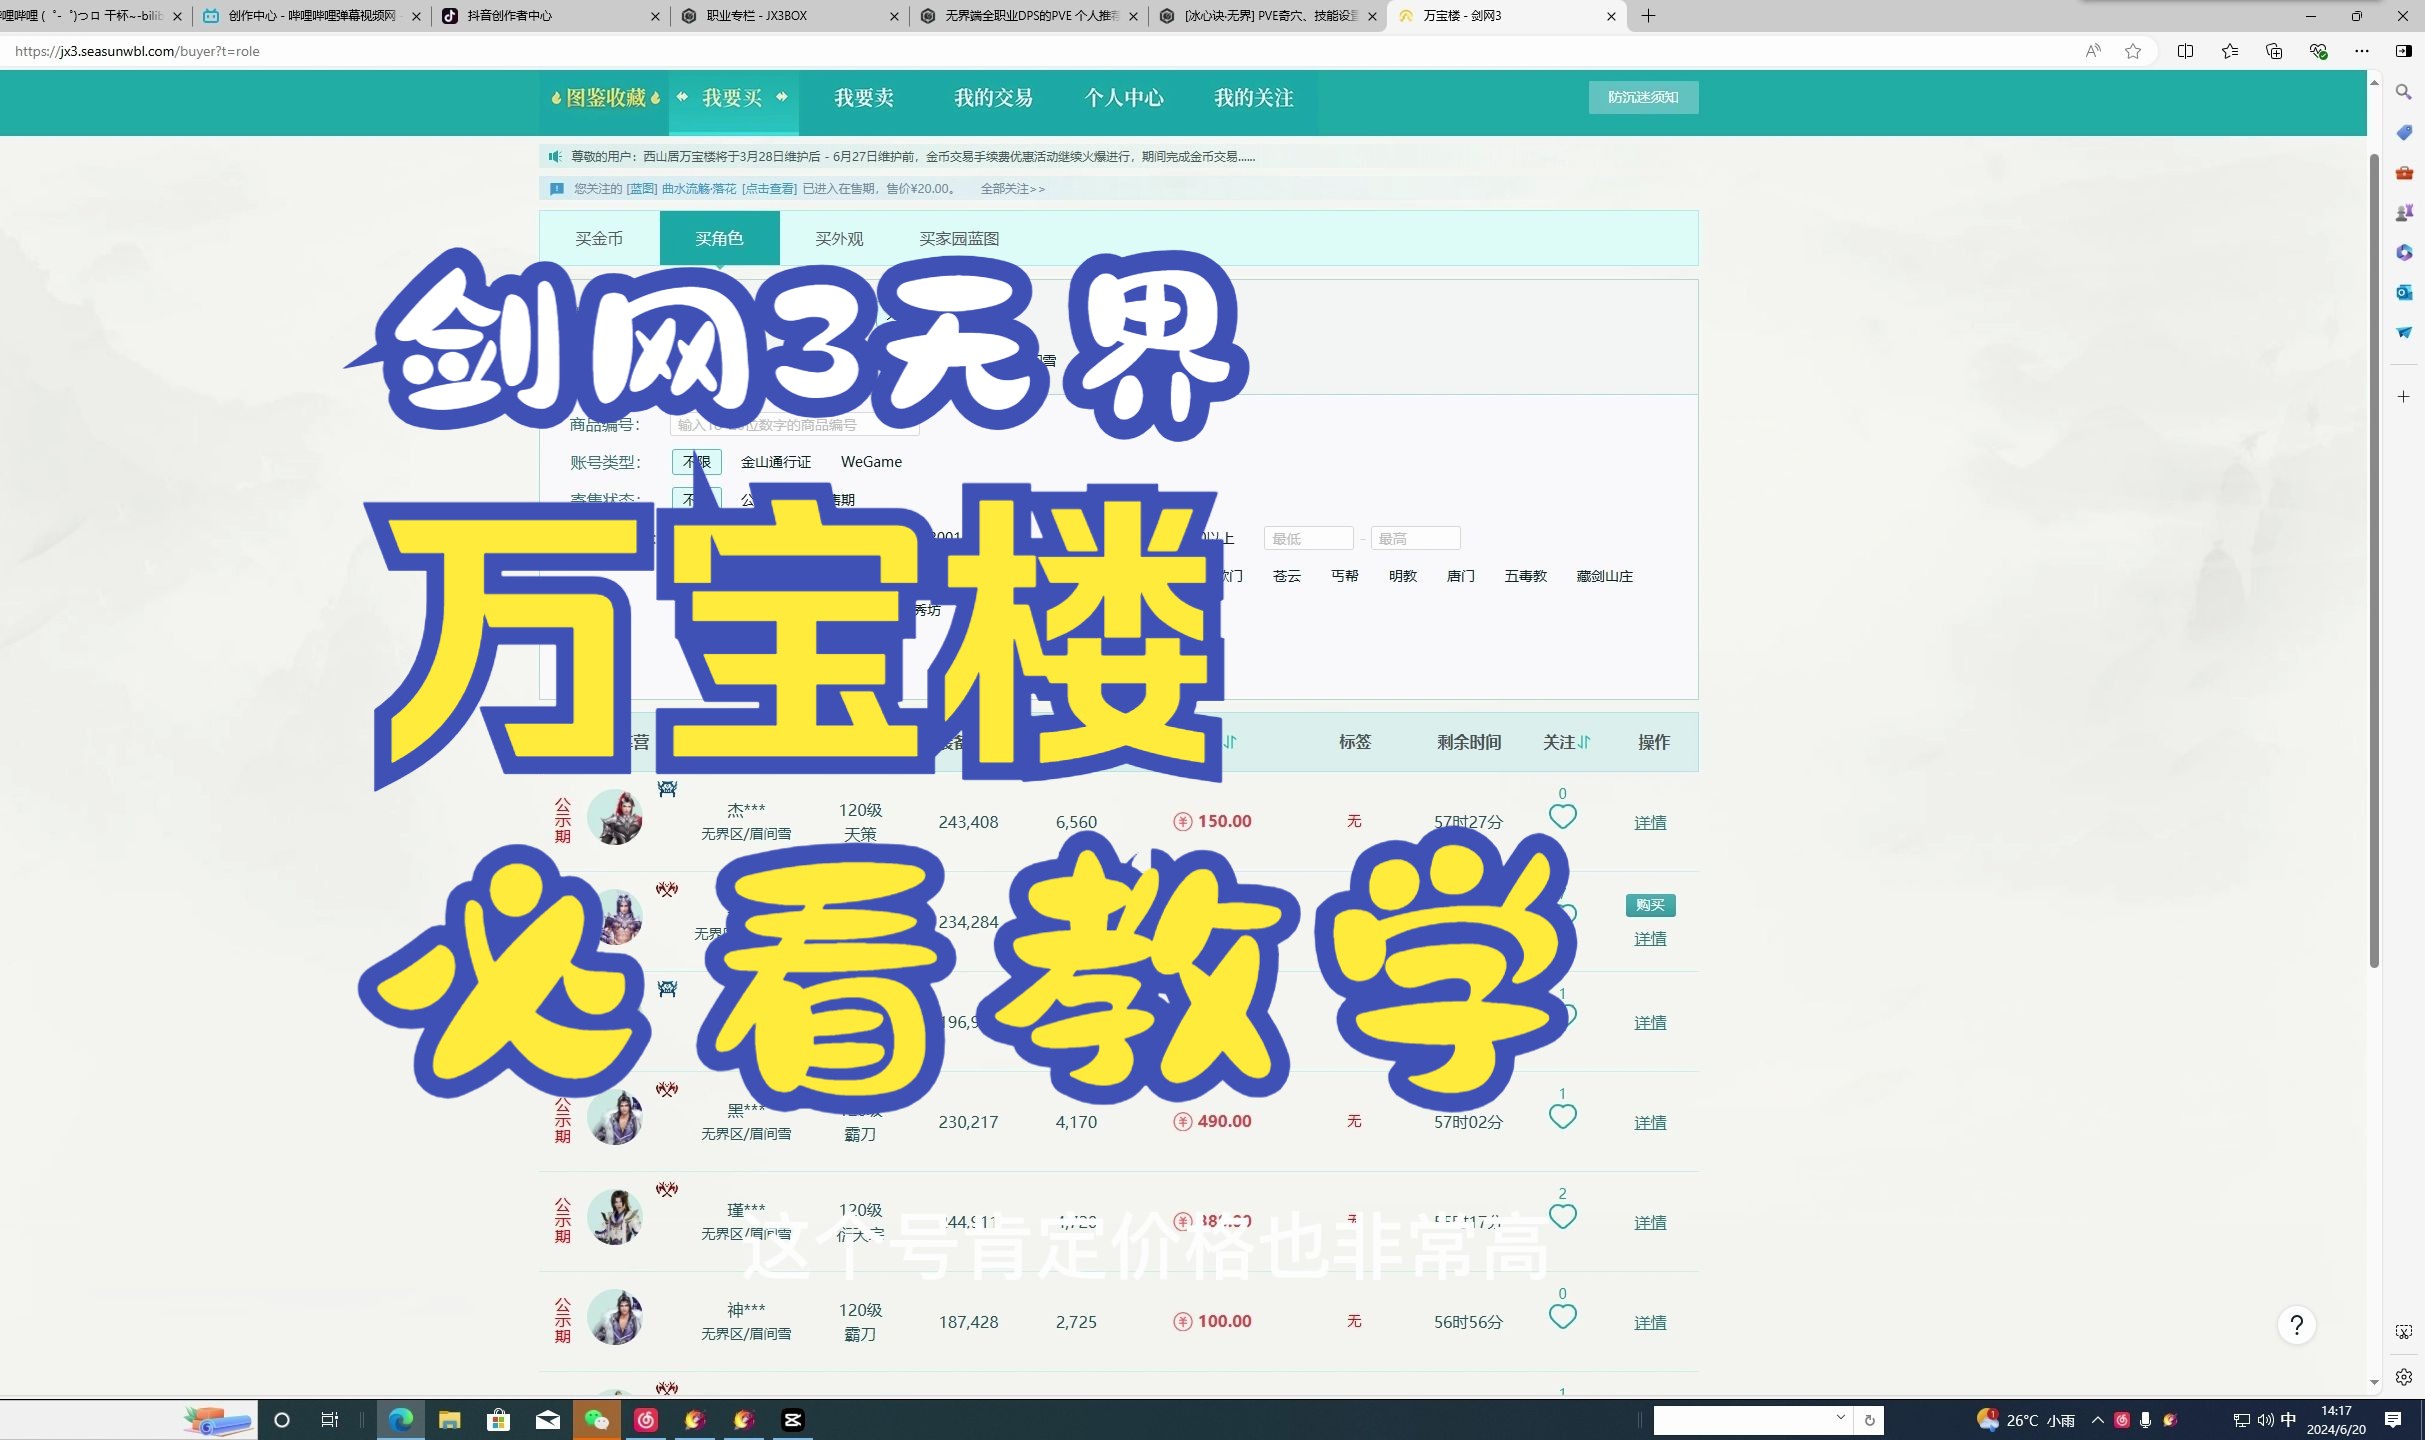This screenshot has height=1440, width=2425.
Task: Click the 最高 price input field
Action: pos(1415,538)
